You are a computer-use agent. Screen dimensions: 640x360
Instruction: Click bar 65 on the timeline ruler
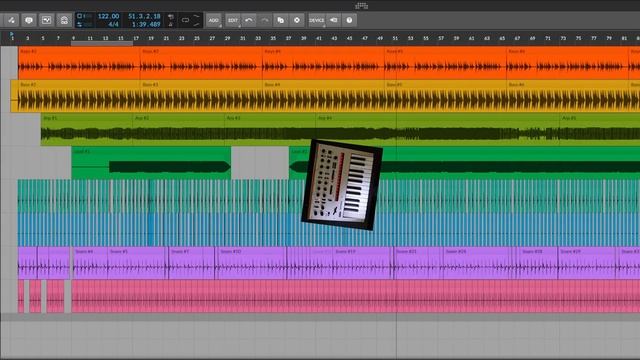(502, 38)
